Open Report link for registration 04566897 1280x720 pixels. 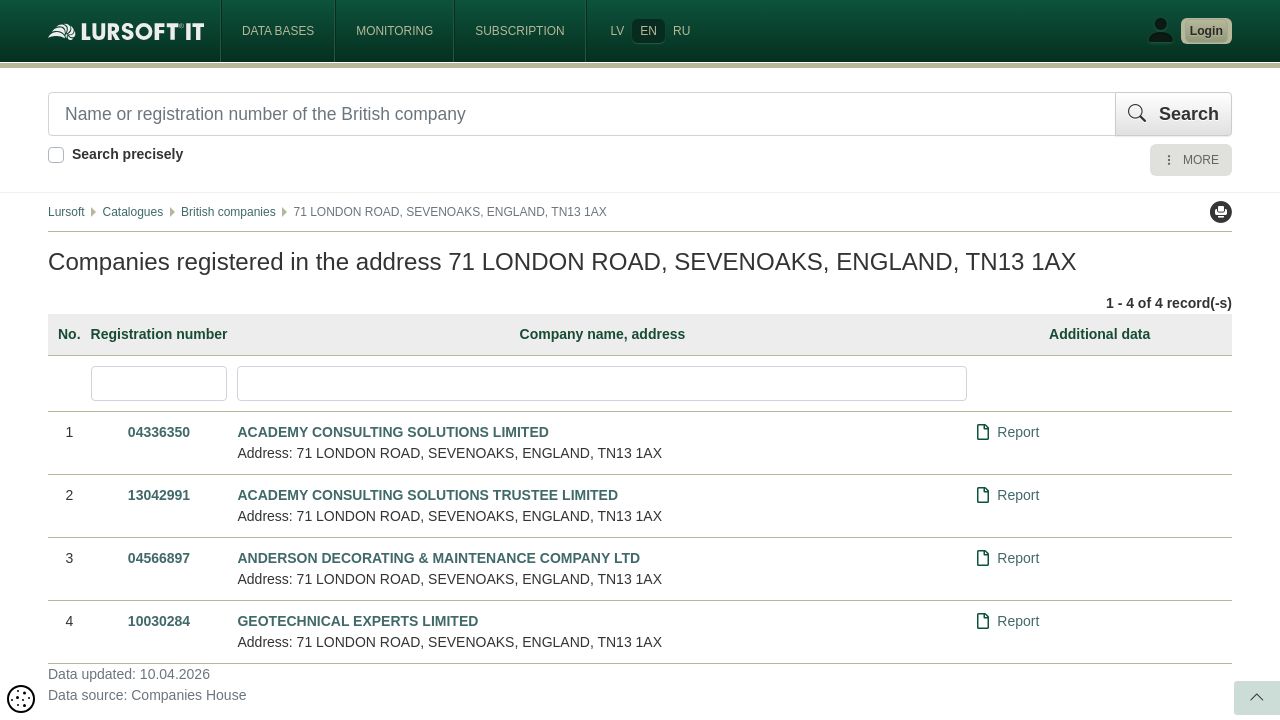click(1018, 558)
